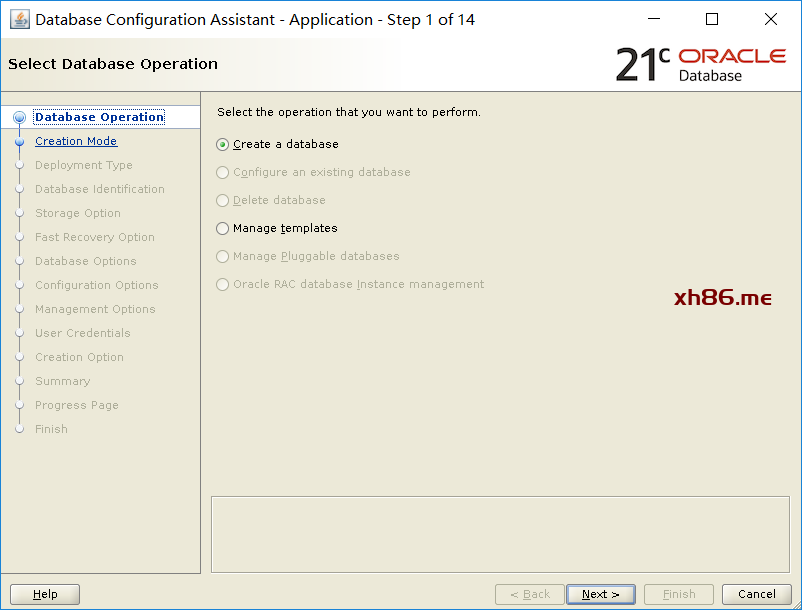802x610 pixels.
Task: Select the Create a database option
Action: point(222,144)
